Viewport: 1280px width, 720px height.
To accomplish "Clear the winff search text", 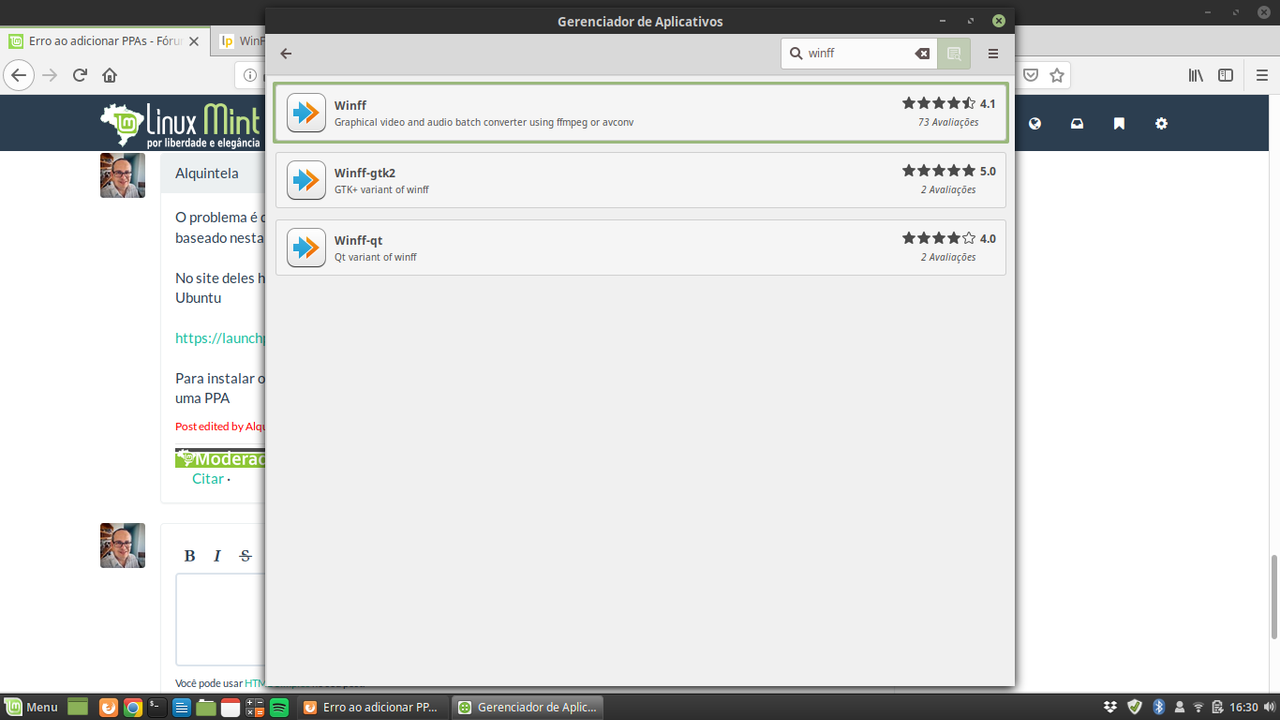I will click(922, 54).
